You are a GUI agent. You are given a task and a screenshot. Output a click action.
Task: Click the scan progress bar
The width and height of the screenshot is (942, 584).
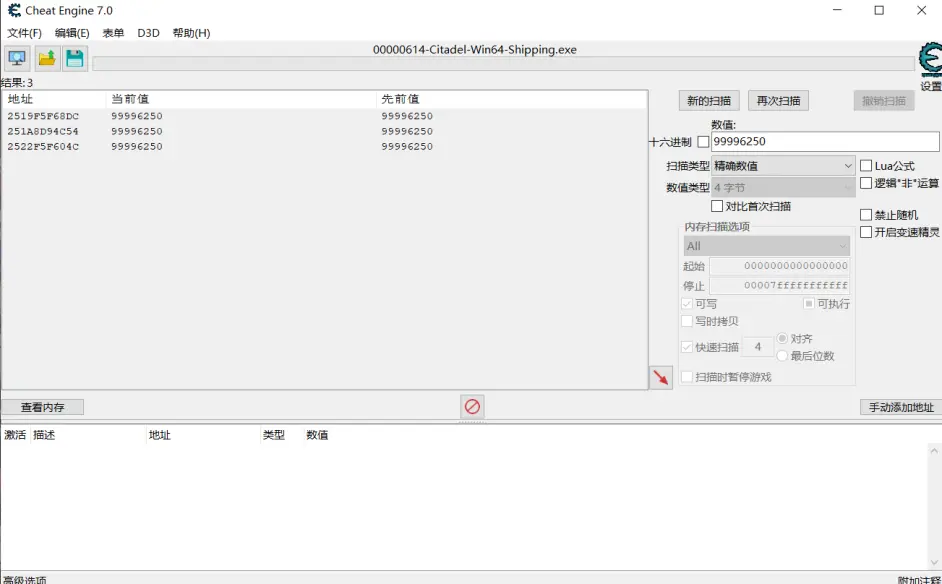[x=502, y=64]
